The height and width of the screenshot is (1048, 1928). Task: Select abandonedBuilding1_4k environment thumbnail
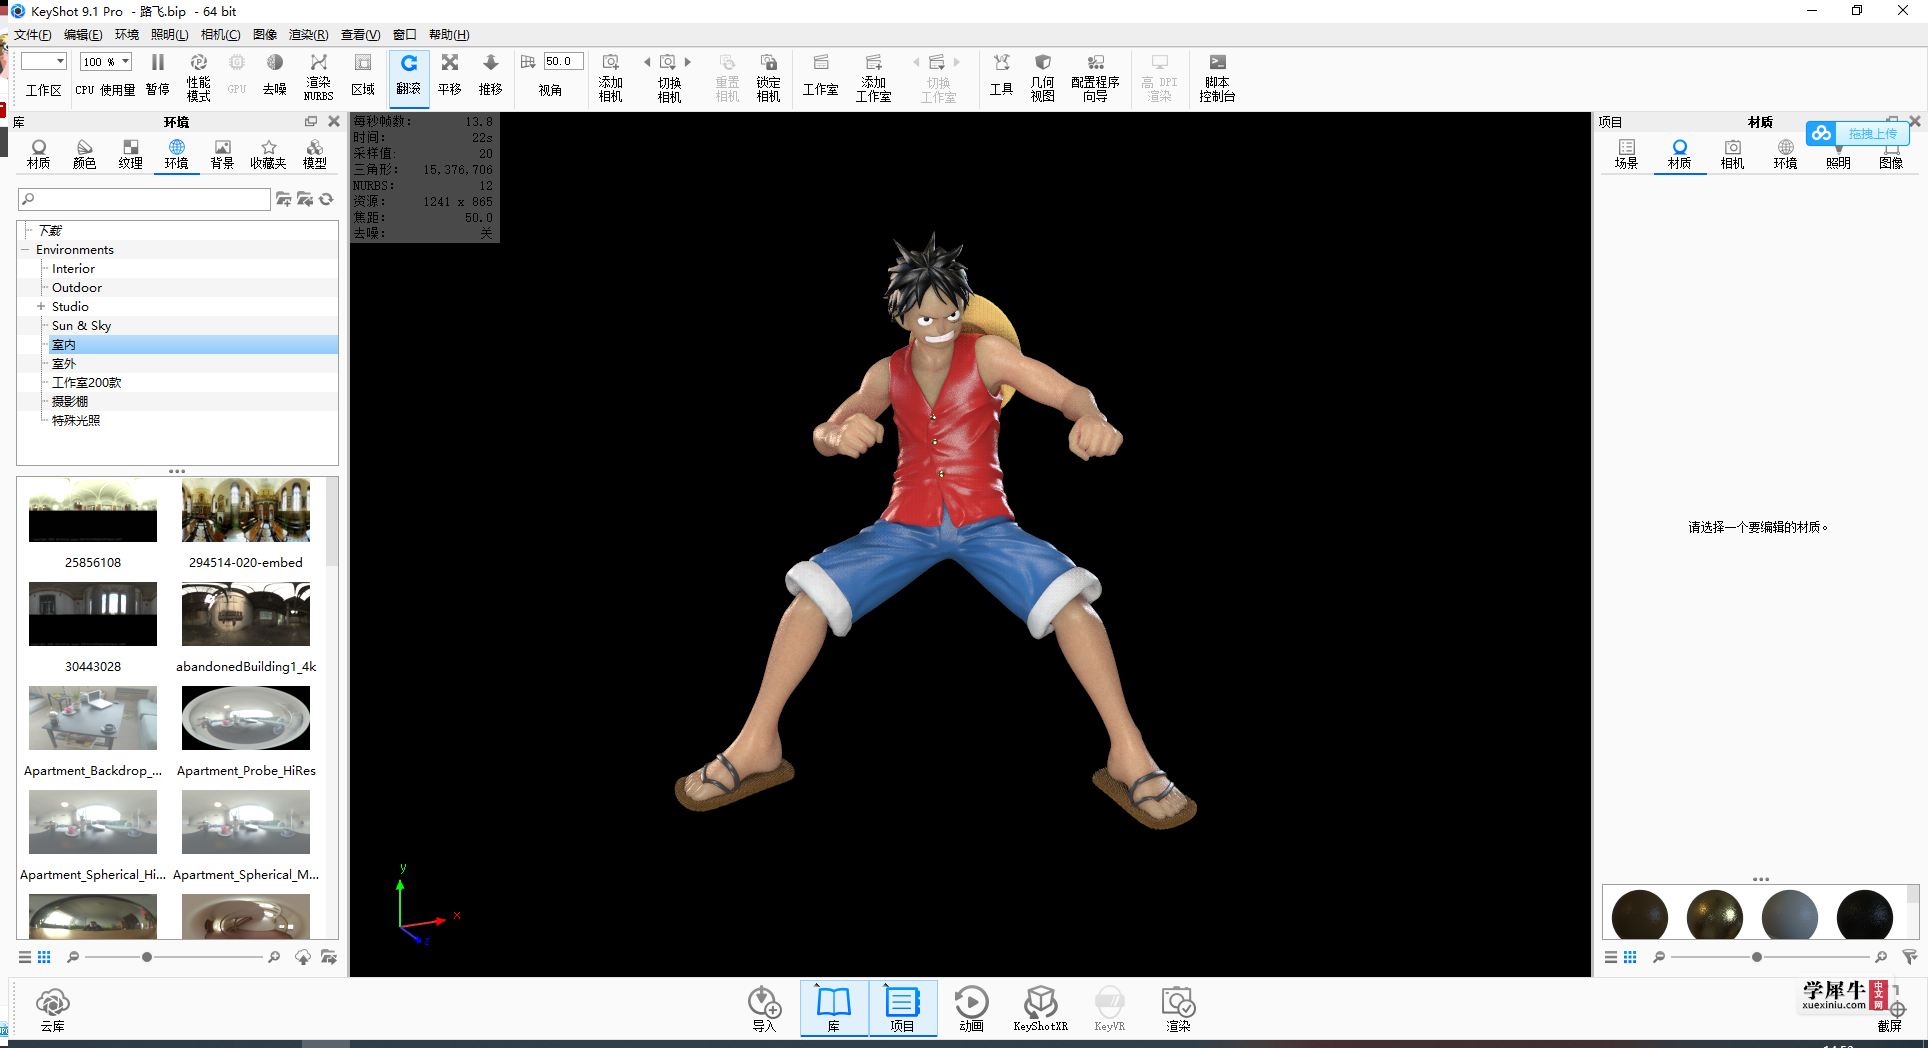click(x=246, y=614)
